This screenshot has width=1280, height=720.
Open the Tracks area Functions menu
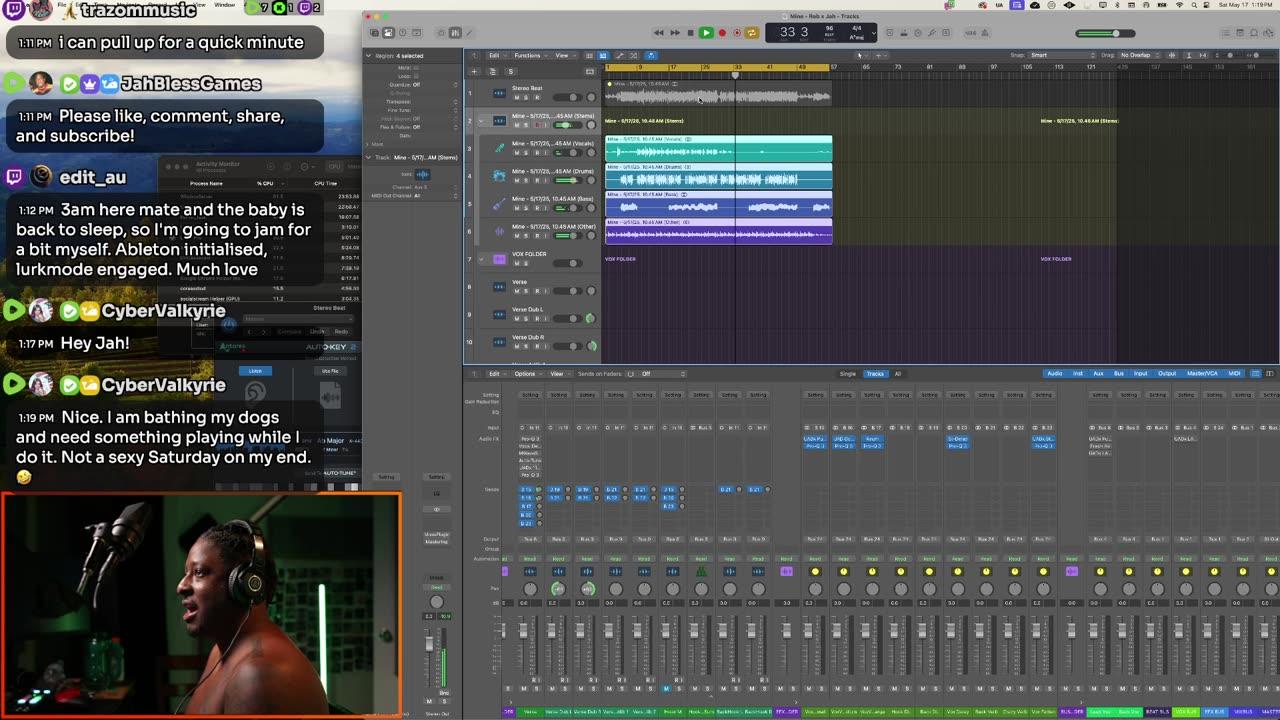click(x=529, y=55)
